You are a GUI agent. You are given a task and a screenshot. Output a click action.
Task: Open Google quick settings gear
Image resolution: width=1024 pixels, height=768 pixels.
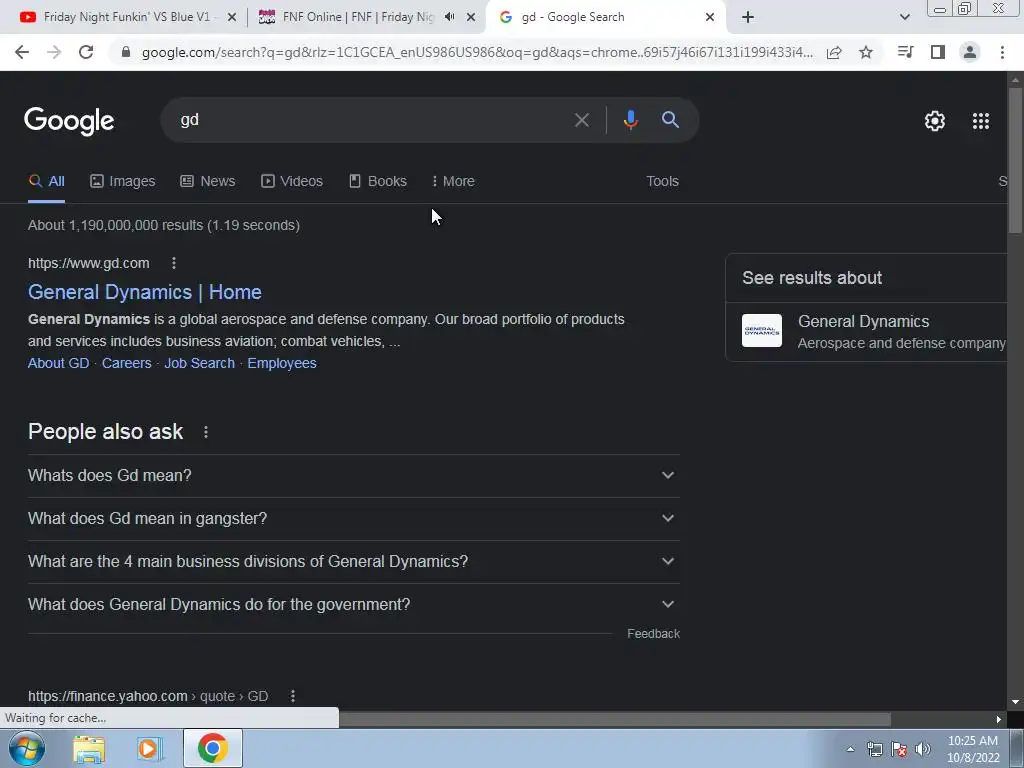935,121
